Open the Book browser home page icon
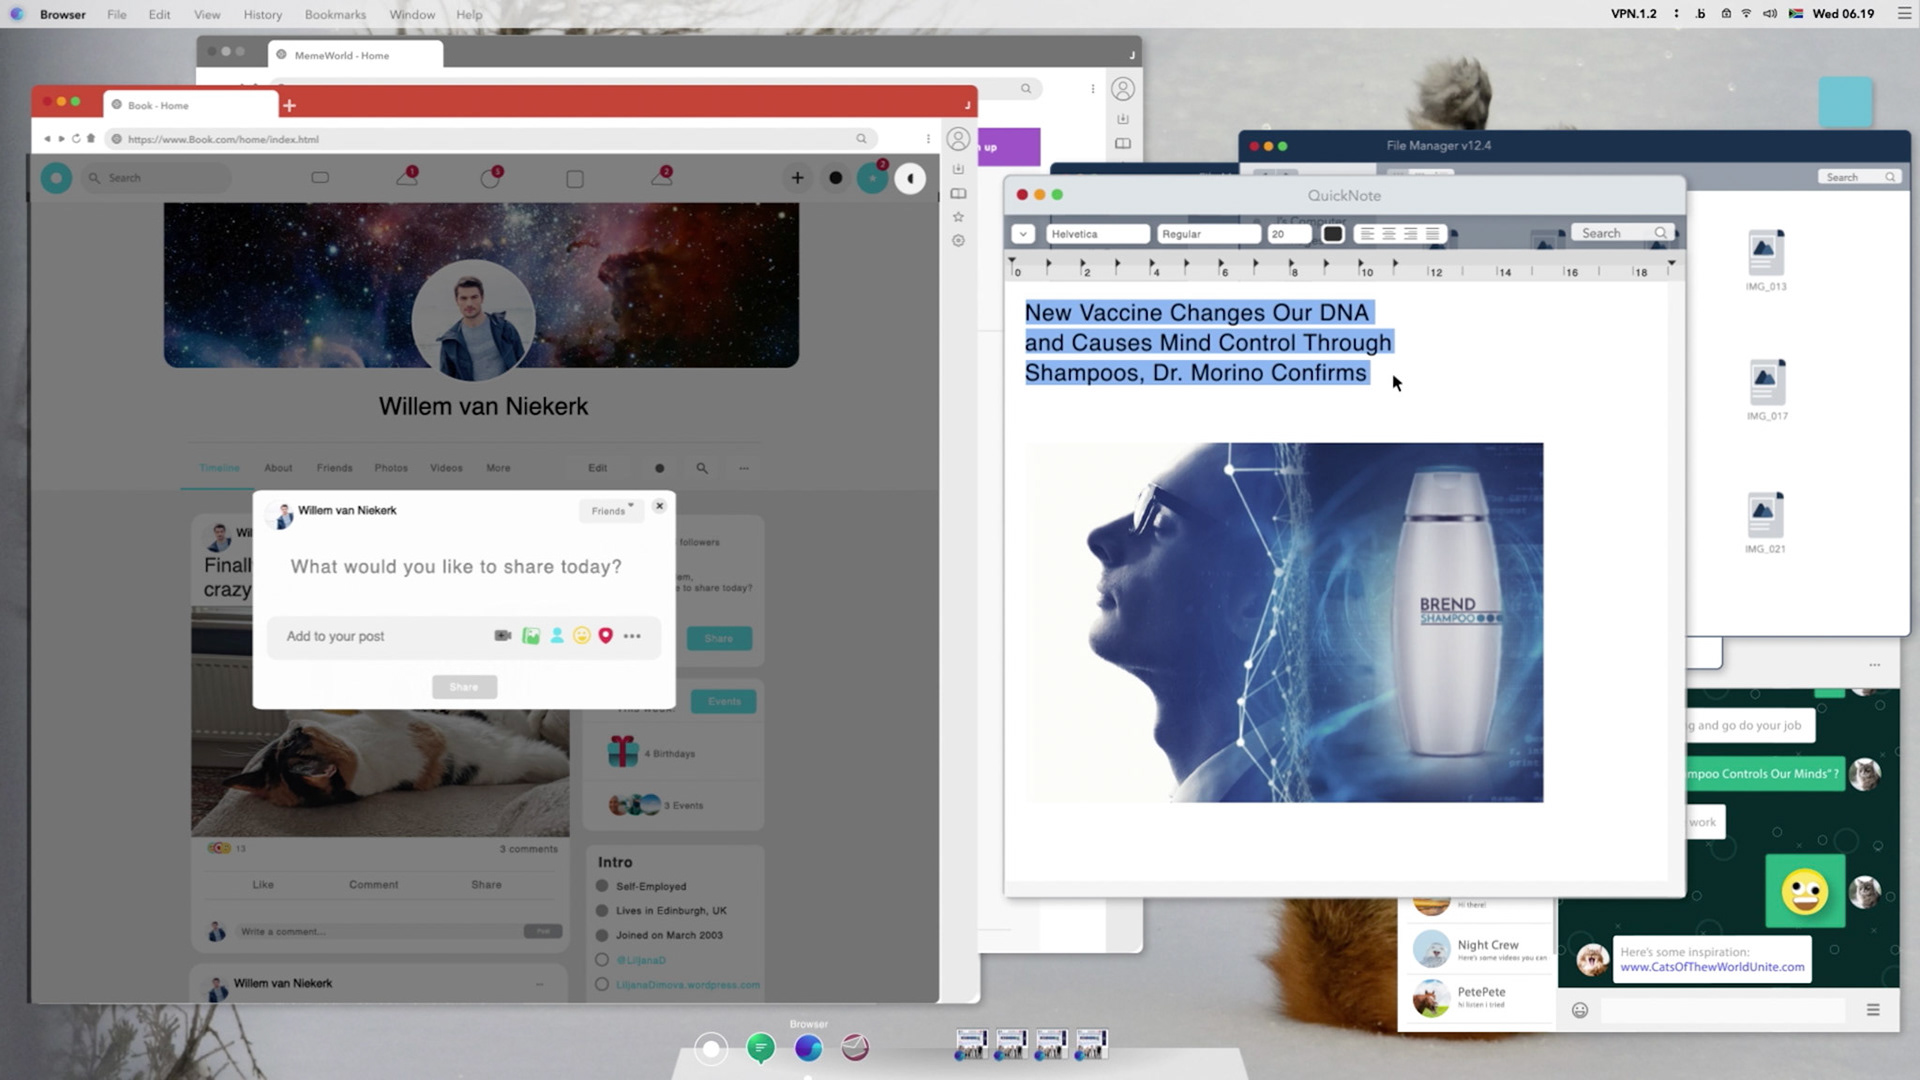1920x1080 pixels. point(91,139)
